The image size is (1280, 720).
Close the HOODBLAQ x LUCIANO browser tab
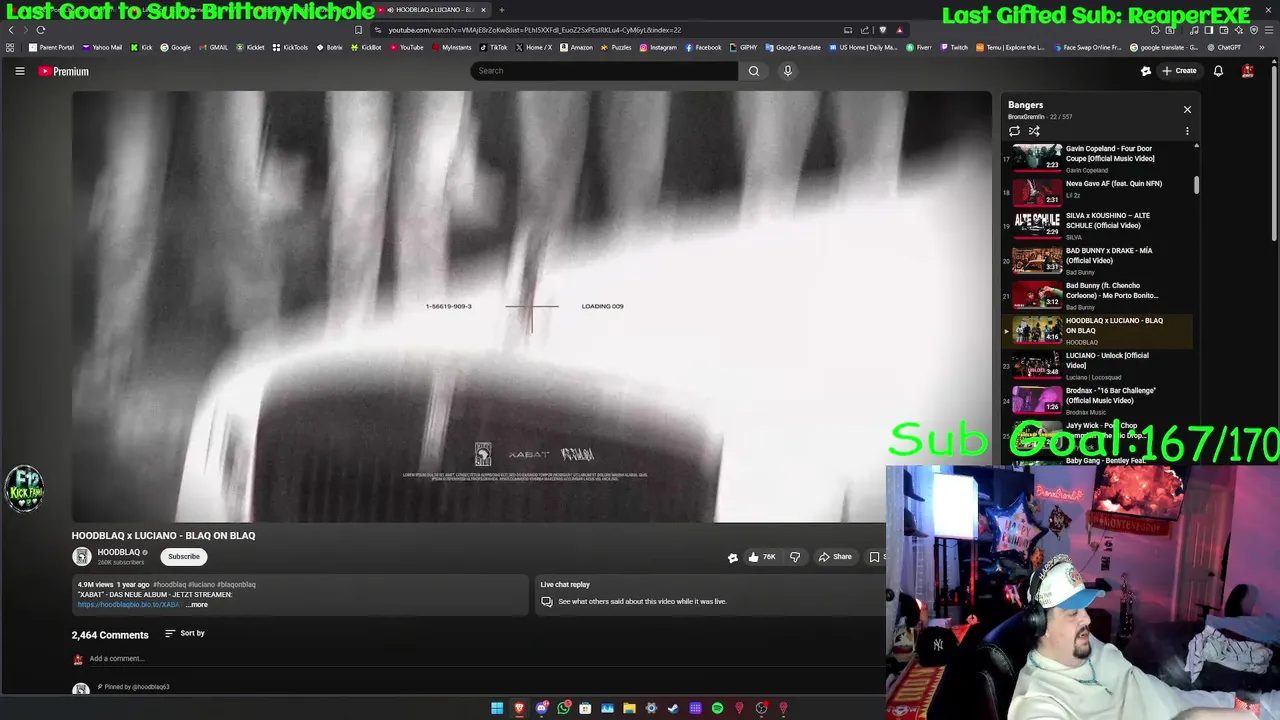coord(483,10)
